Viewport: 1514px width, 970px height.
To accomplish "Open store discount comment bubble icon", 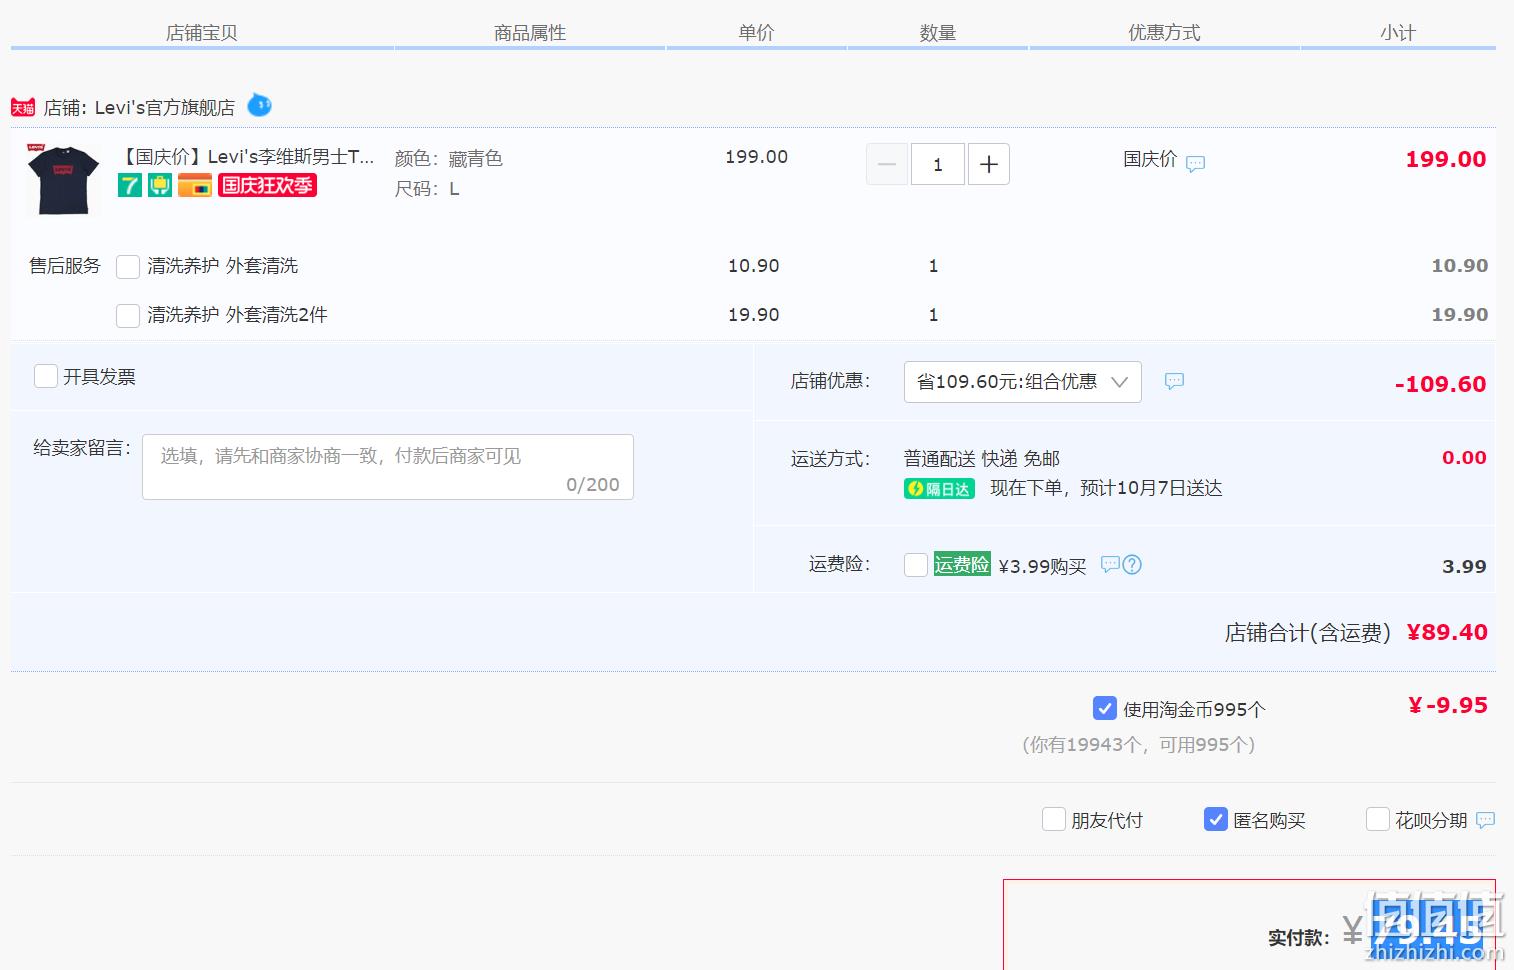I will pyautogui.click(x=1174, y=381).
